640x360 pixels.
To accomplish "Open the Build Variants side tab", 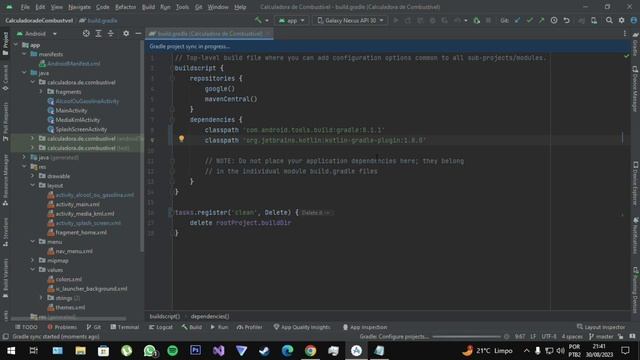I will coord(5,278).
